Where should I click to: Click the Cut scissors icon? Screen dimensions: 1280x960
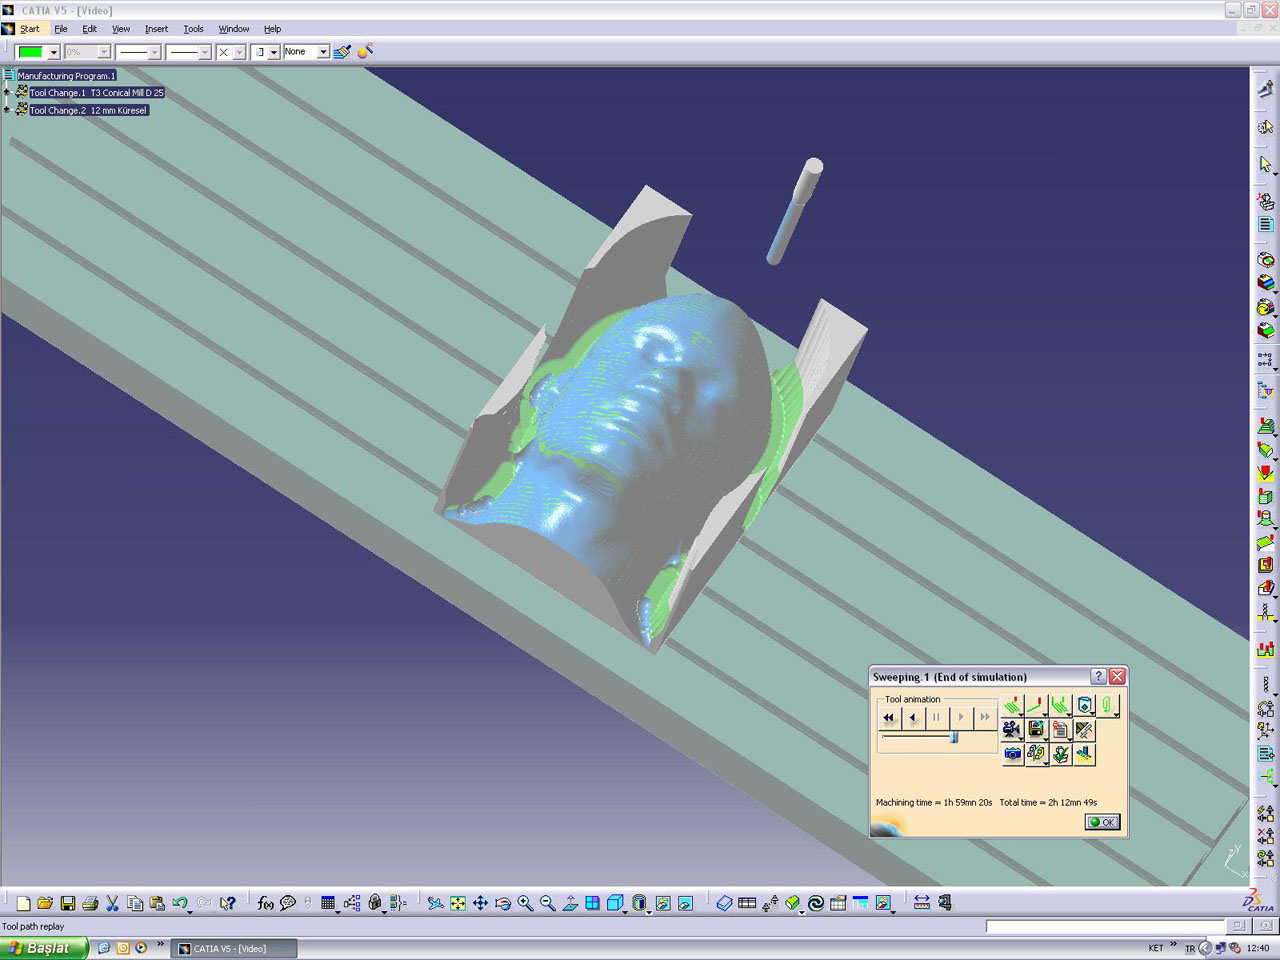(x=112, y=903)
